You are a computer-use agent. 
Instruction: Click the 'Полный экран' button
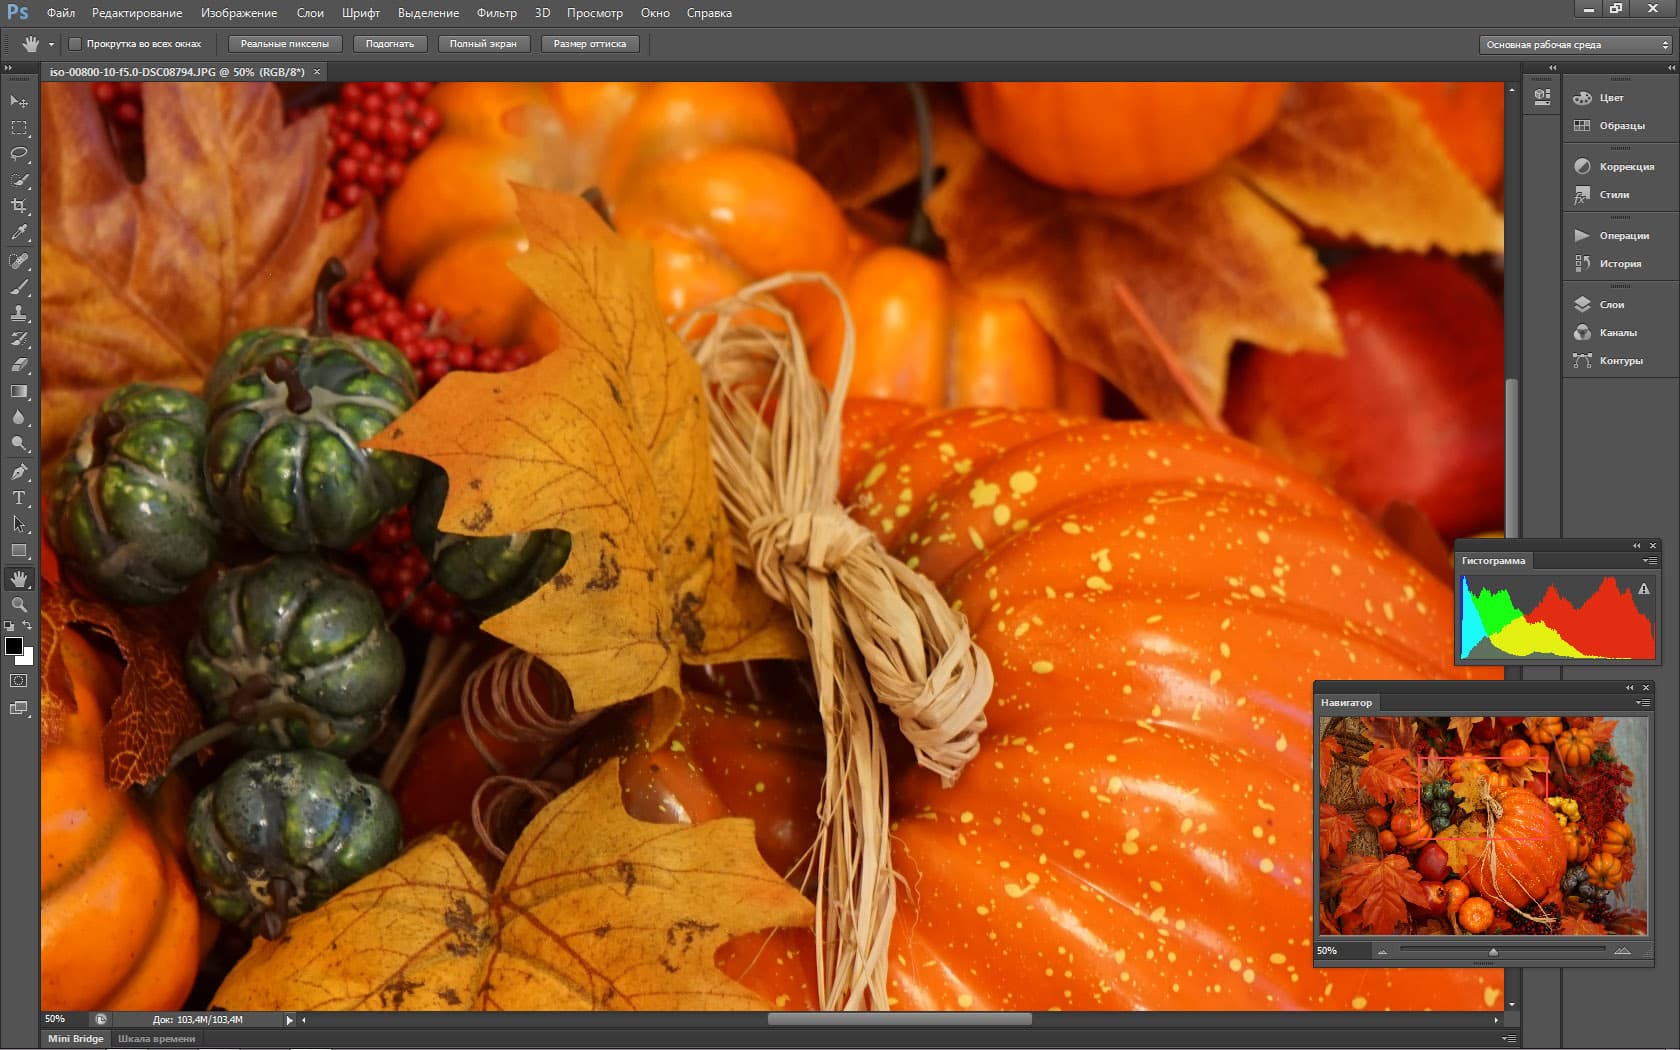483,44
